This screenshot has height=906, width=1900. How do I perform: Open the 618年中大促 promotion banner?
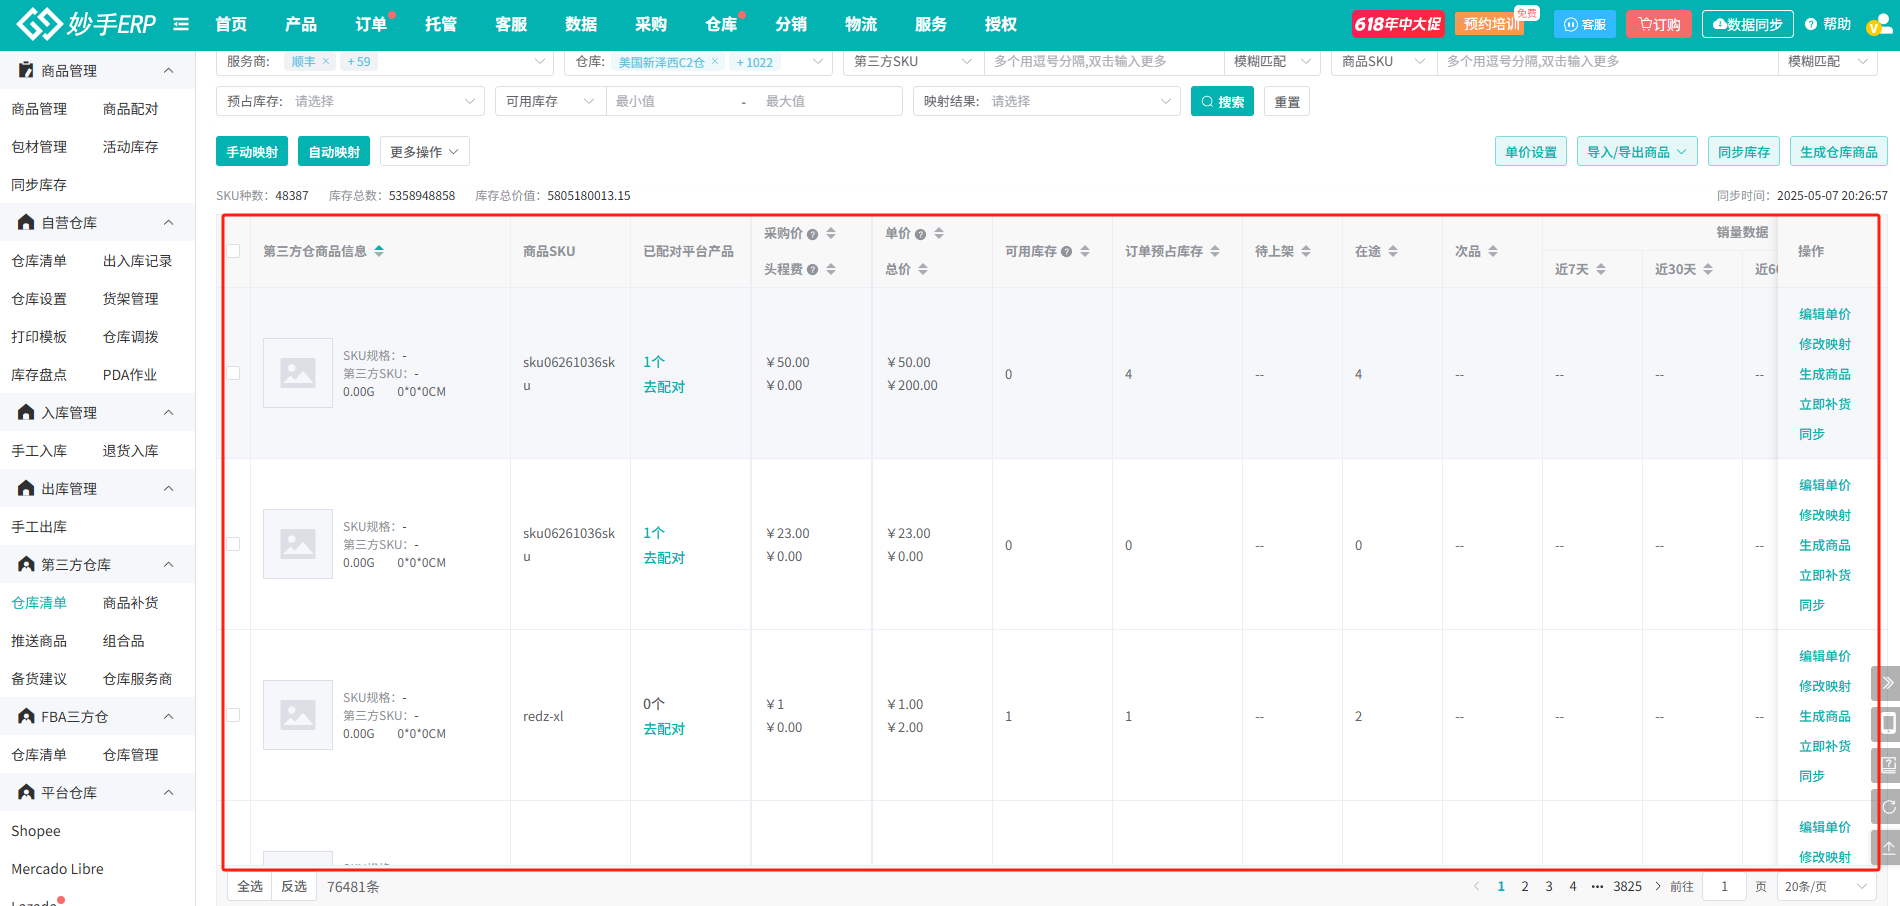[1397, 24]
